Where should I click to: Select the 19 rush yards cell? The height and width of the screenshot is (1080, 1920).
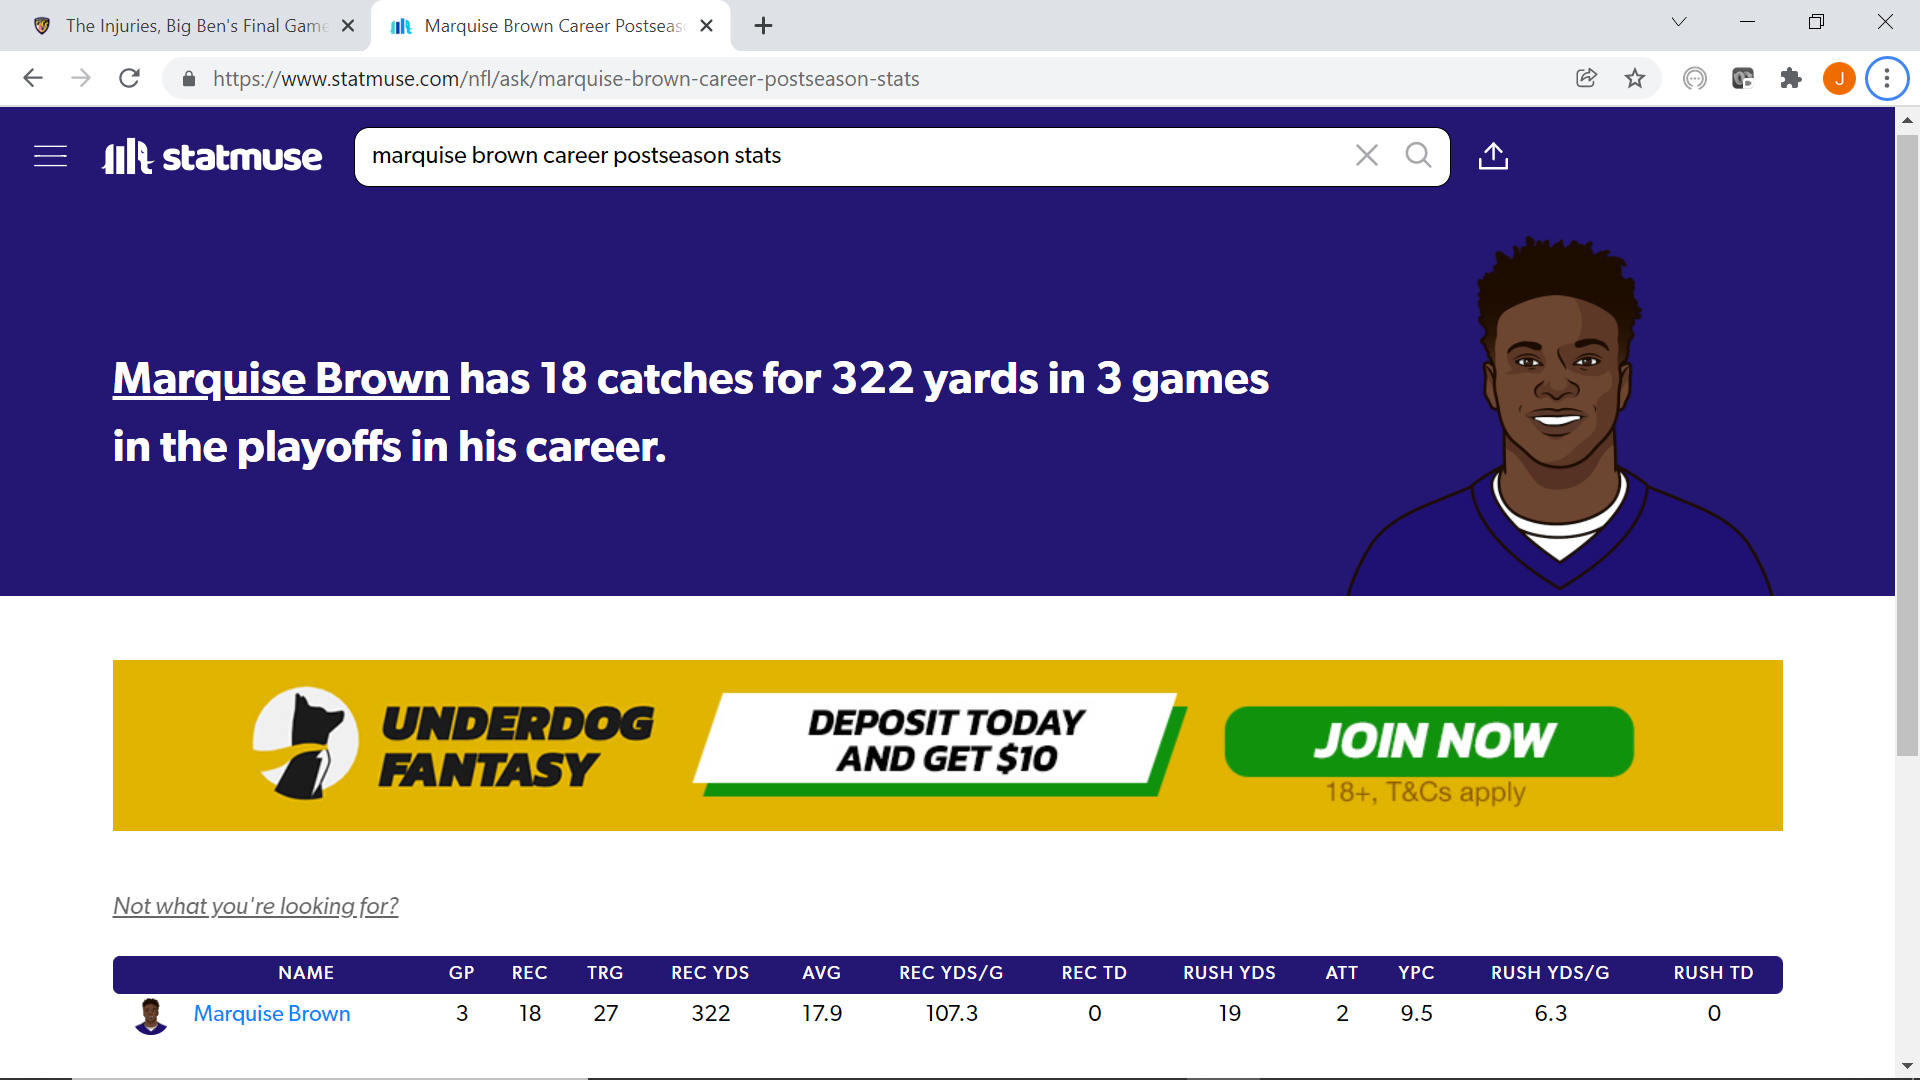click(1230, 1014)
